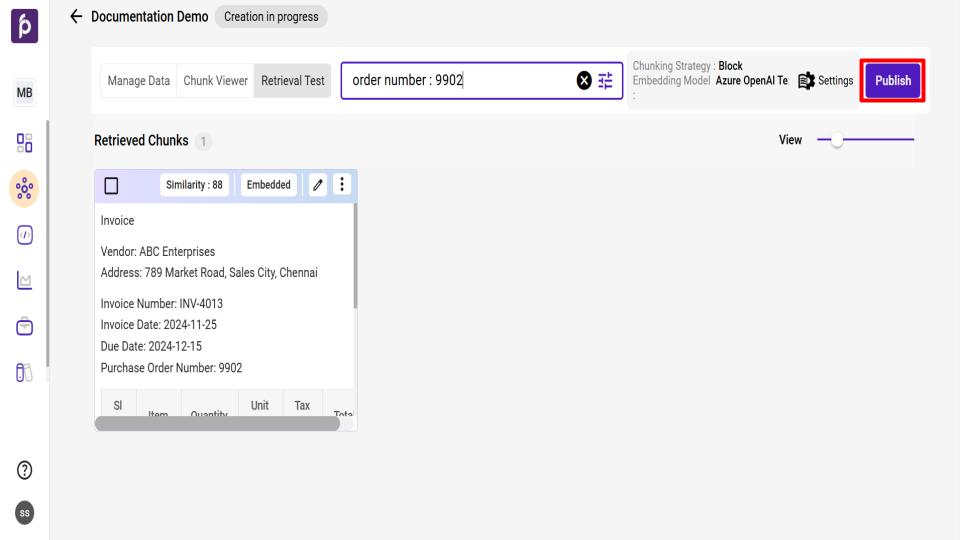Open the chunk's three-dot options menu
Screen dimensions: 960x540
(x=342, y=184)
